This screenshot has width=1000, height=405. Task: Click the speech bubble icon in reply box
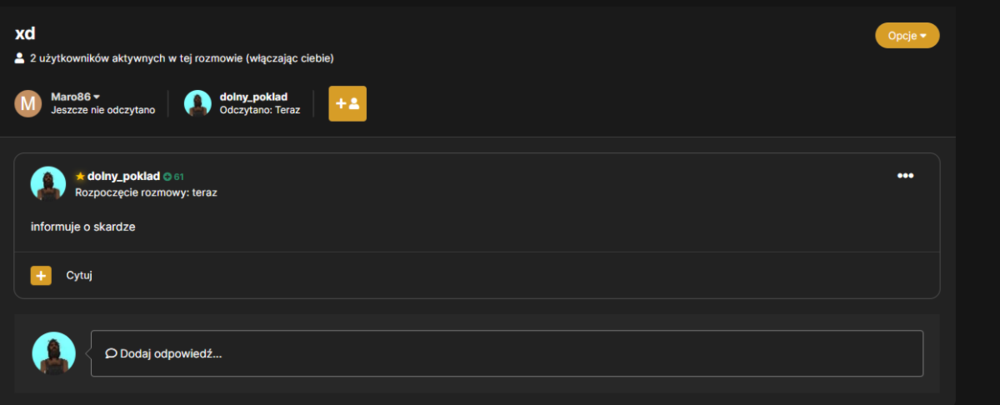point(111,353)
